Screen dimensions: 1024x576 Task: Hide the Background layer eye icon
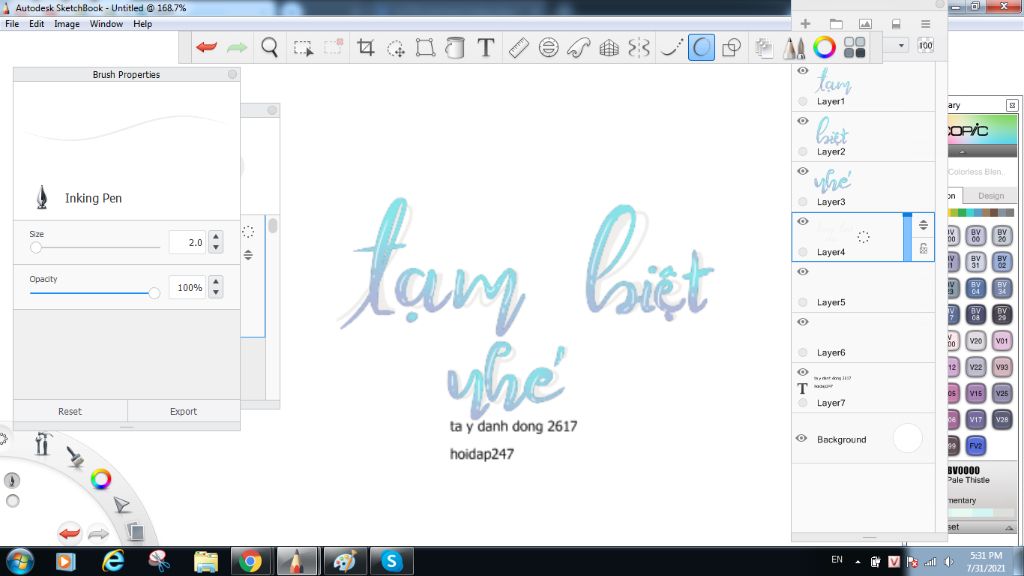(801, 439)
